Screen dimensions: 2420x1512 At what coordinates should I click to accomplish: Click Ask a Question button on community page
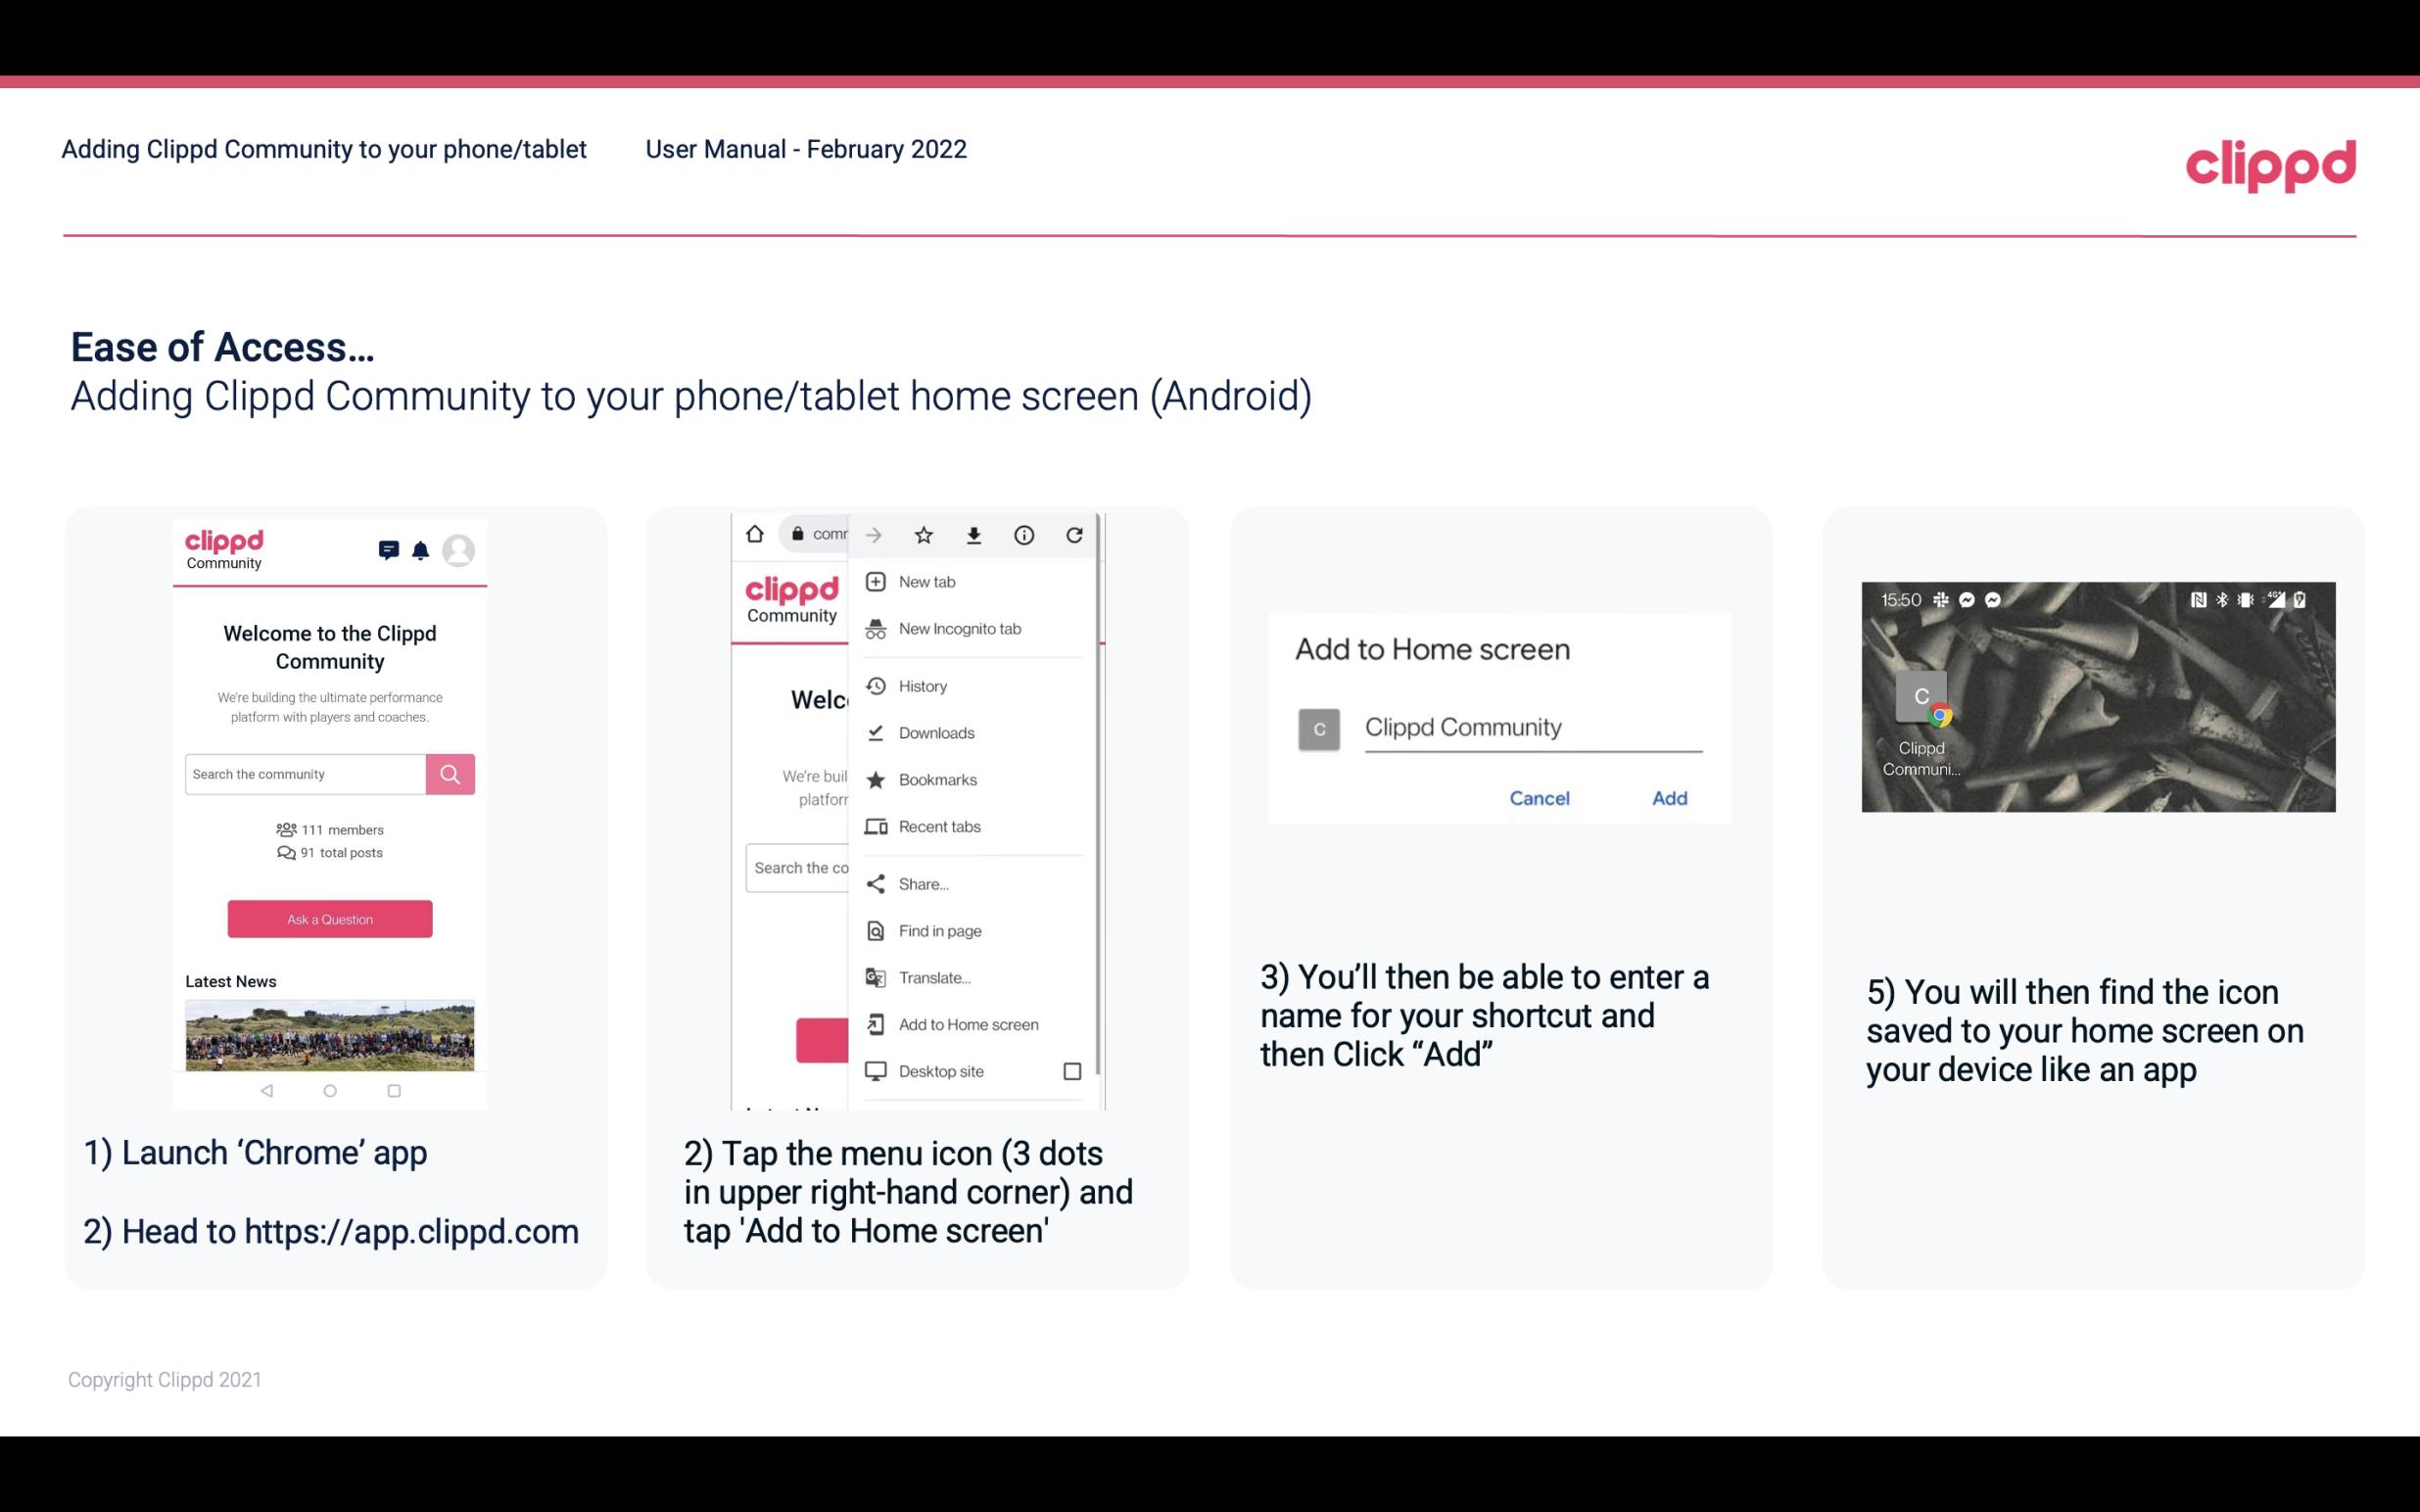(329, 918)
